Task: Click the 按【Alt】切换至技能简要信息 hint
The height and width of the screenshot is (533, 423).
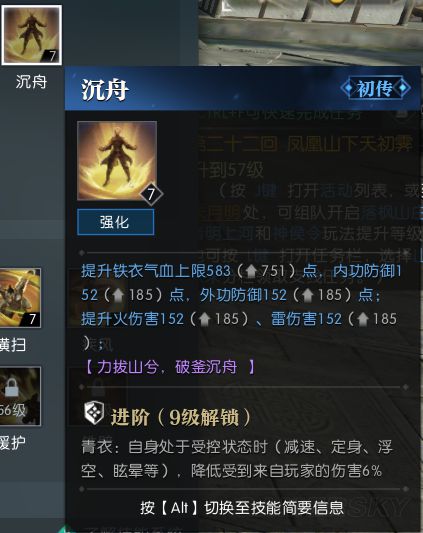Action: [x=242, y=508]
